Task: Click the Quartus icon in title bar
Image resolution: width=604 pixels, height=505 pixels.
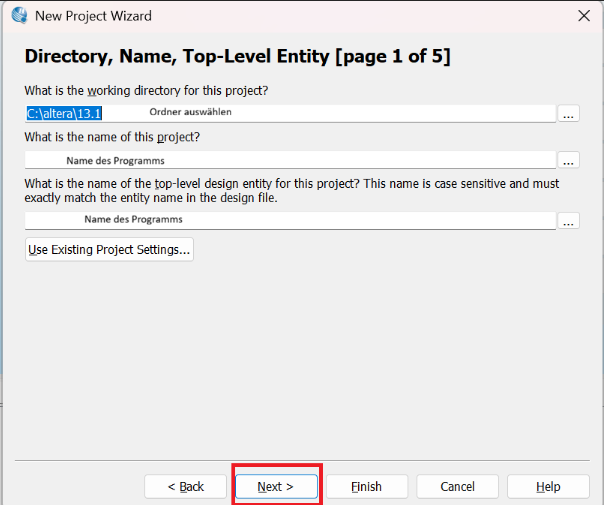Action: click(x=18, y=16)
